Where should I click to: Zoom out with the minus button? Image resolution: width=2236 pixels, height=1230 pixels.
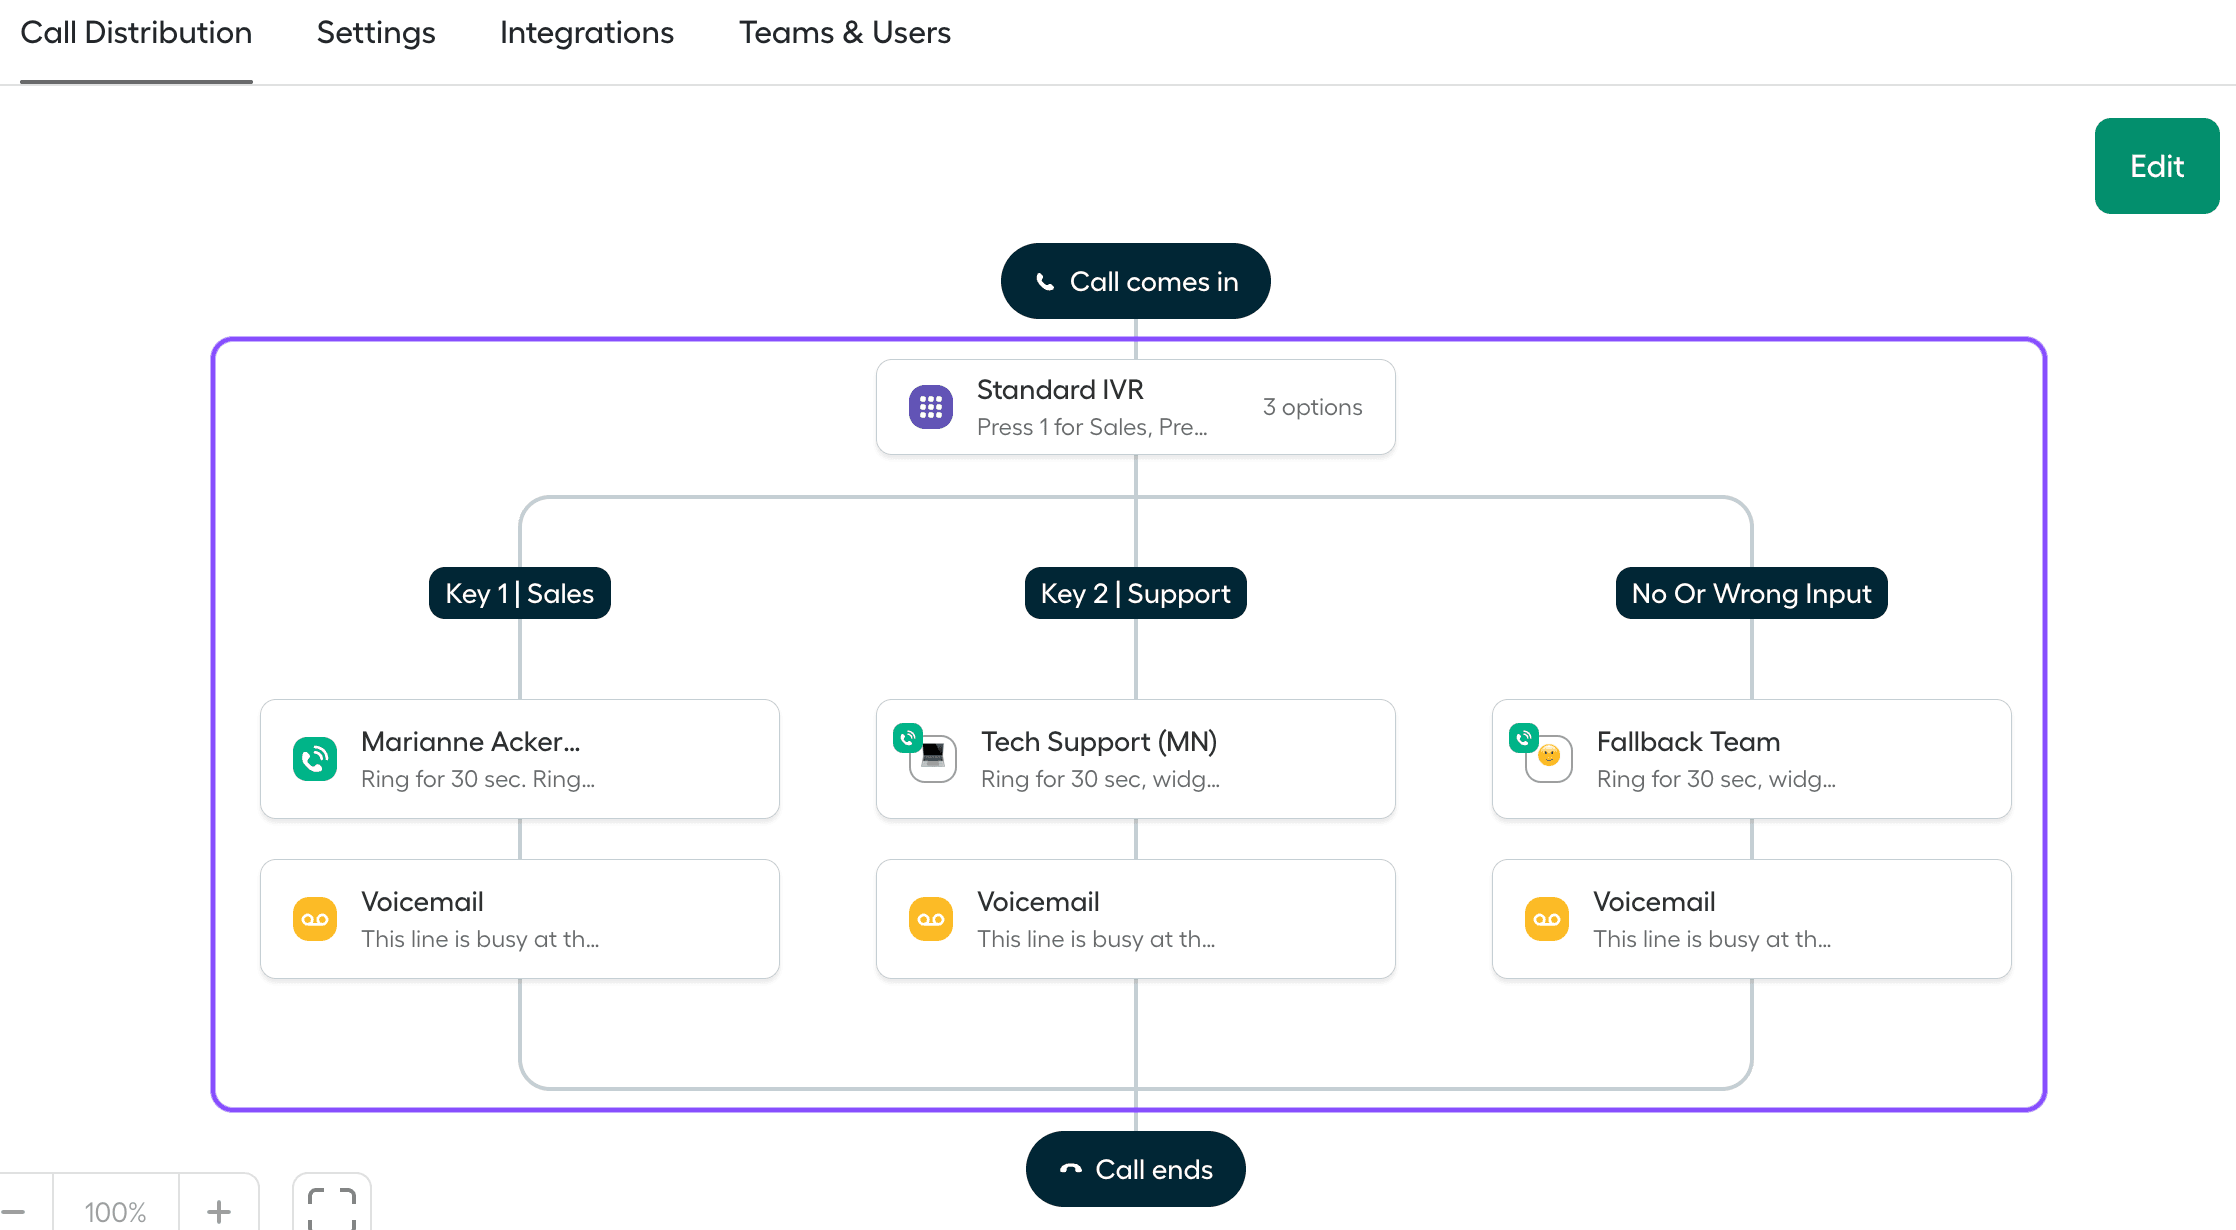click(x=14, y=1211)
